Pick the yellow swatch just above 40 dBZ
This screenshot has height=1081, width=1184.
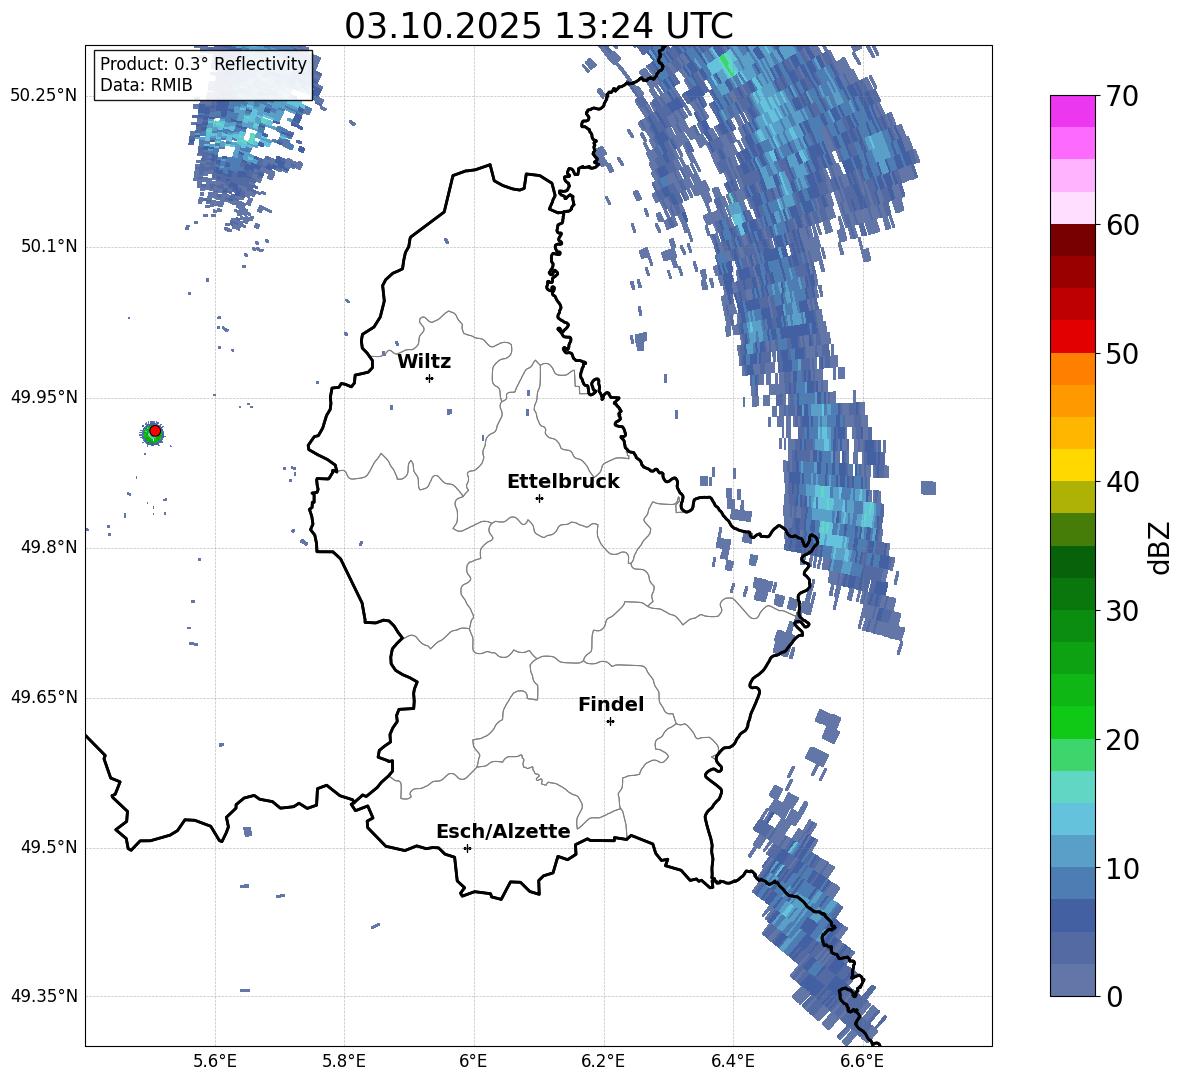coord(1072,465)
